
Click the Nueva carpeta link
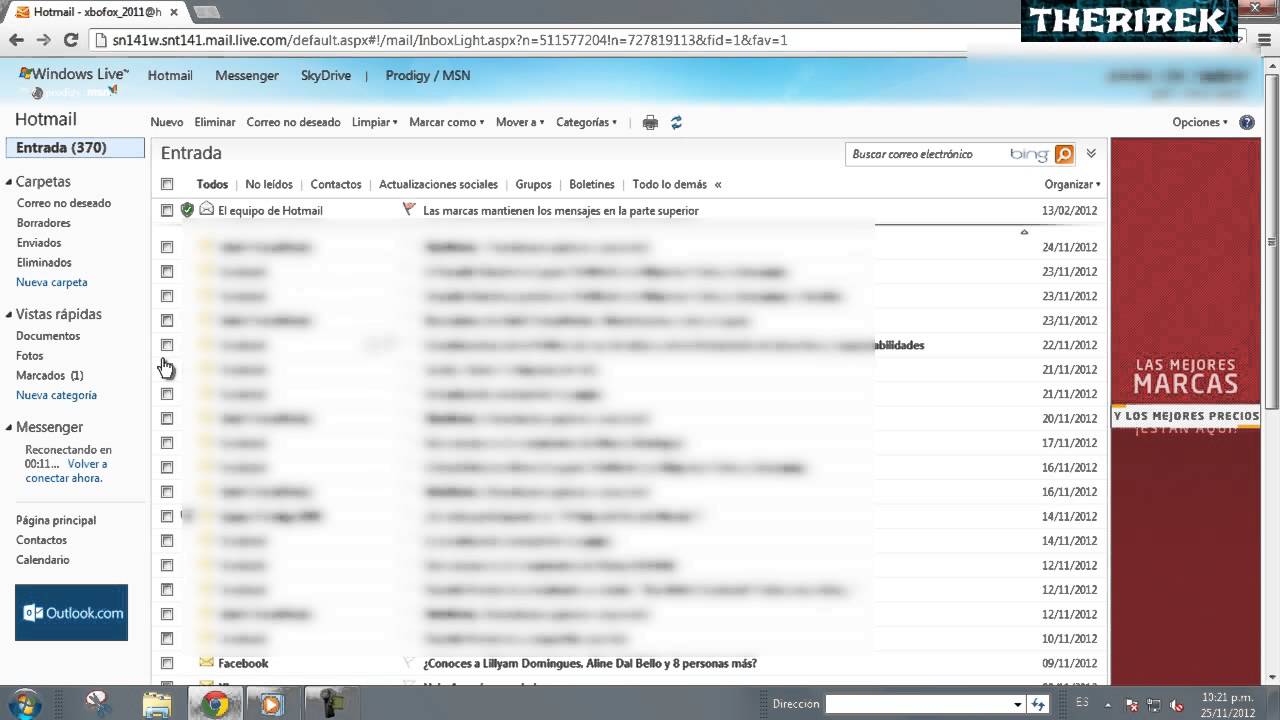(x=52, y=282)
